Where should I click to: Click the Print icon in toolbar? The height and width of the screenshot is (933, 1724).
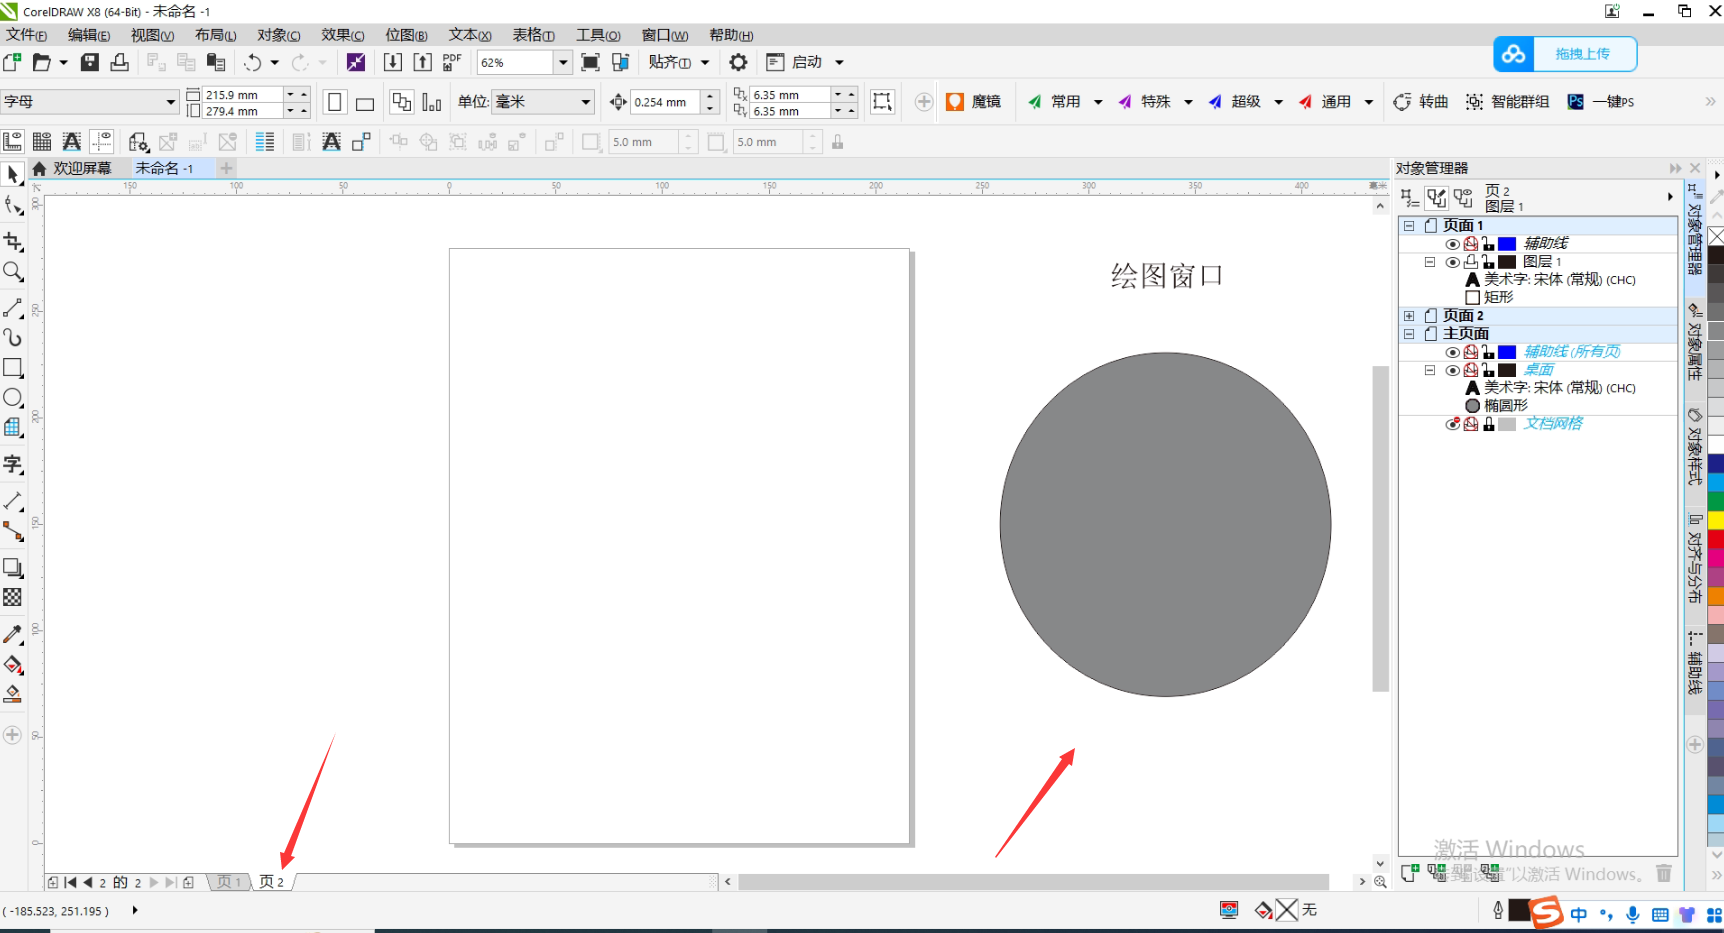click(120, 62)
